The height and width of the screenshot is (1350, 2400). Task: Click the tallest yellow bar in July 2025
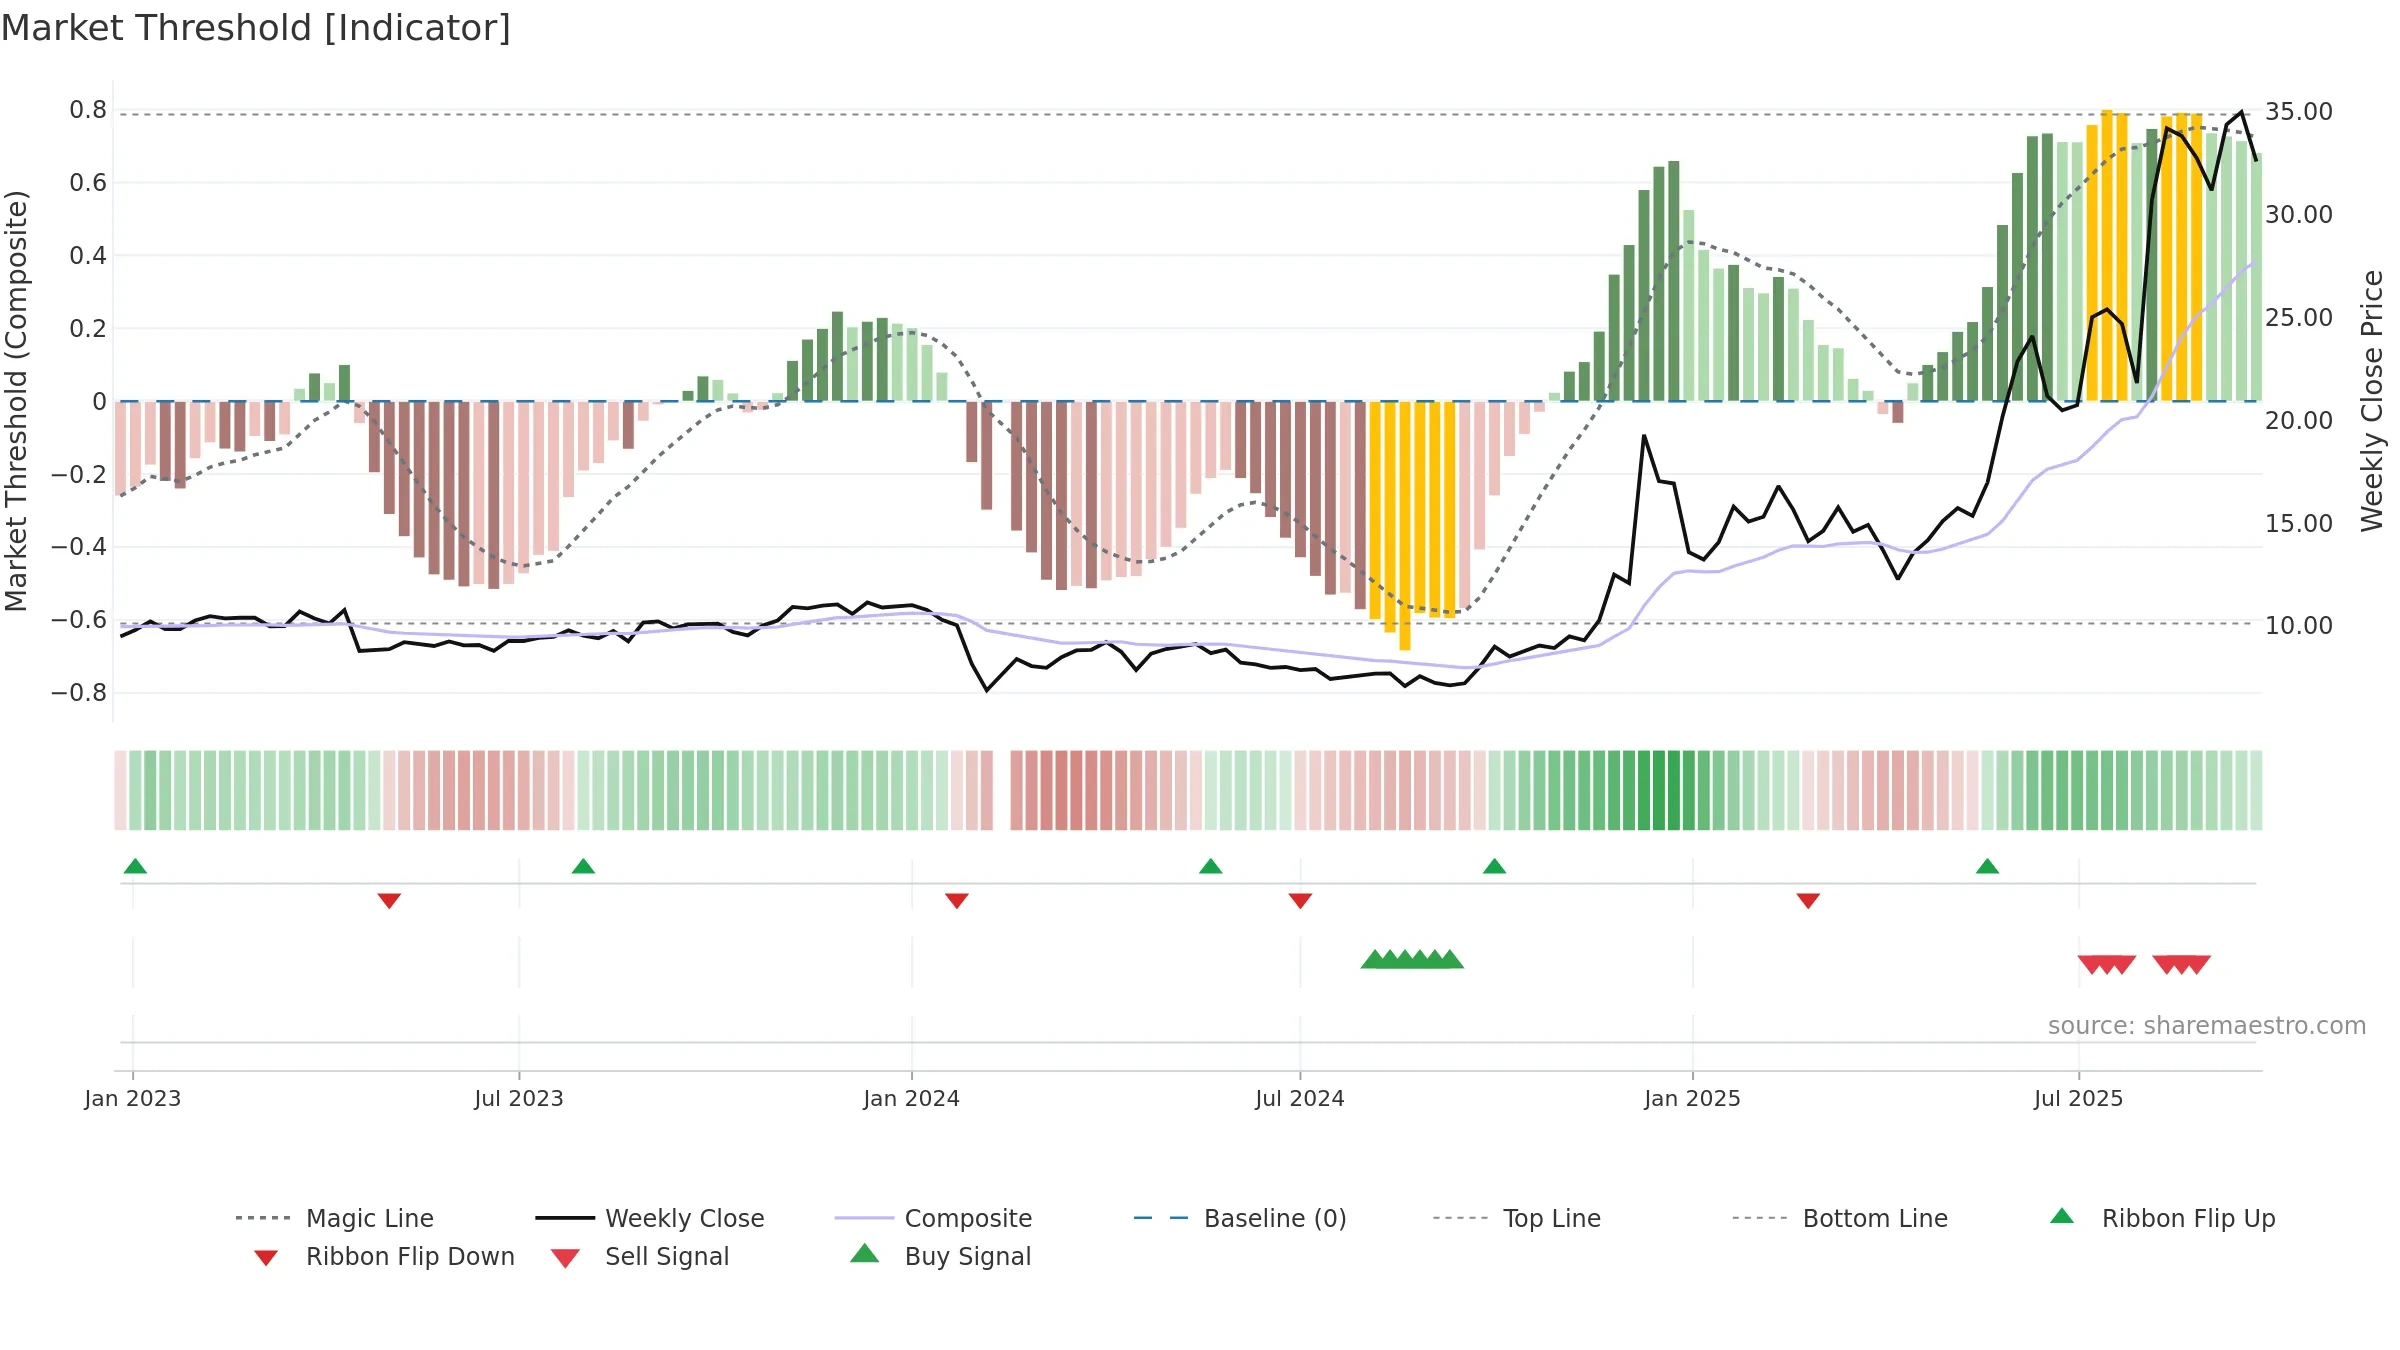(x=2107, y=255)
